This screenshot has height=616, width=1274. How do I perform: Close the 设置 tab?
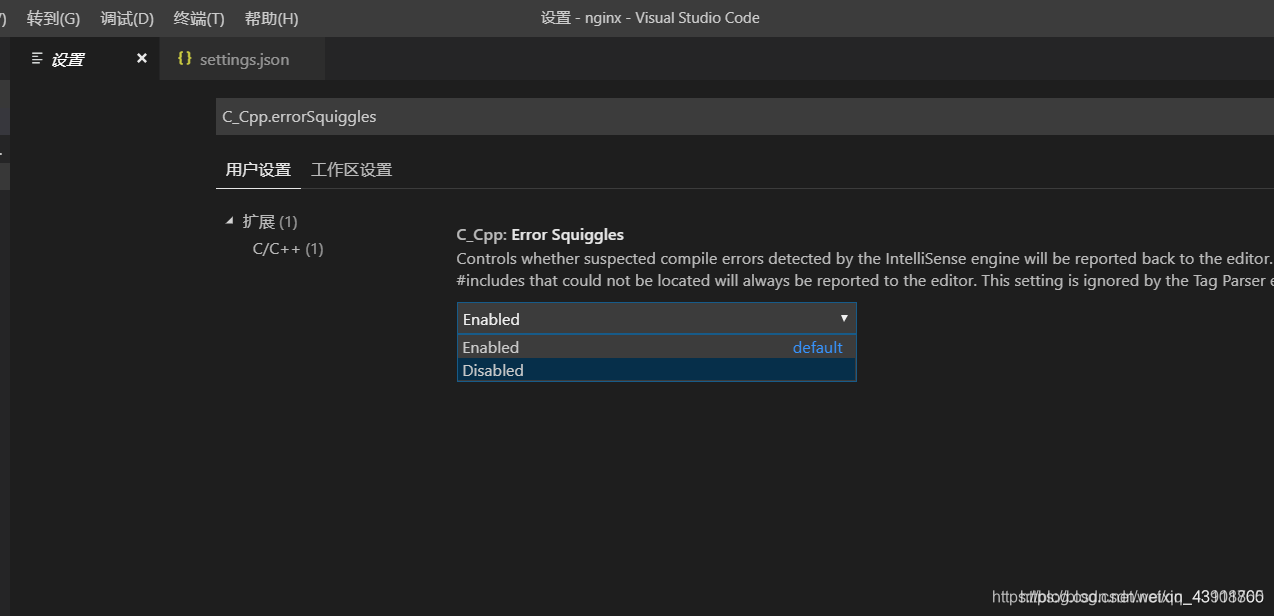click(142, 59)
